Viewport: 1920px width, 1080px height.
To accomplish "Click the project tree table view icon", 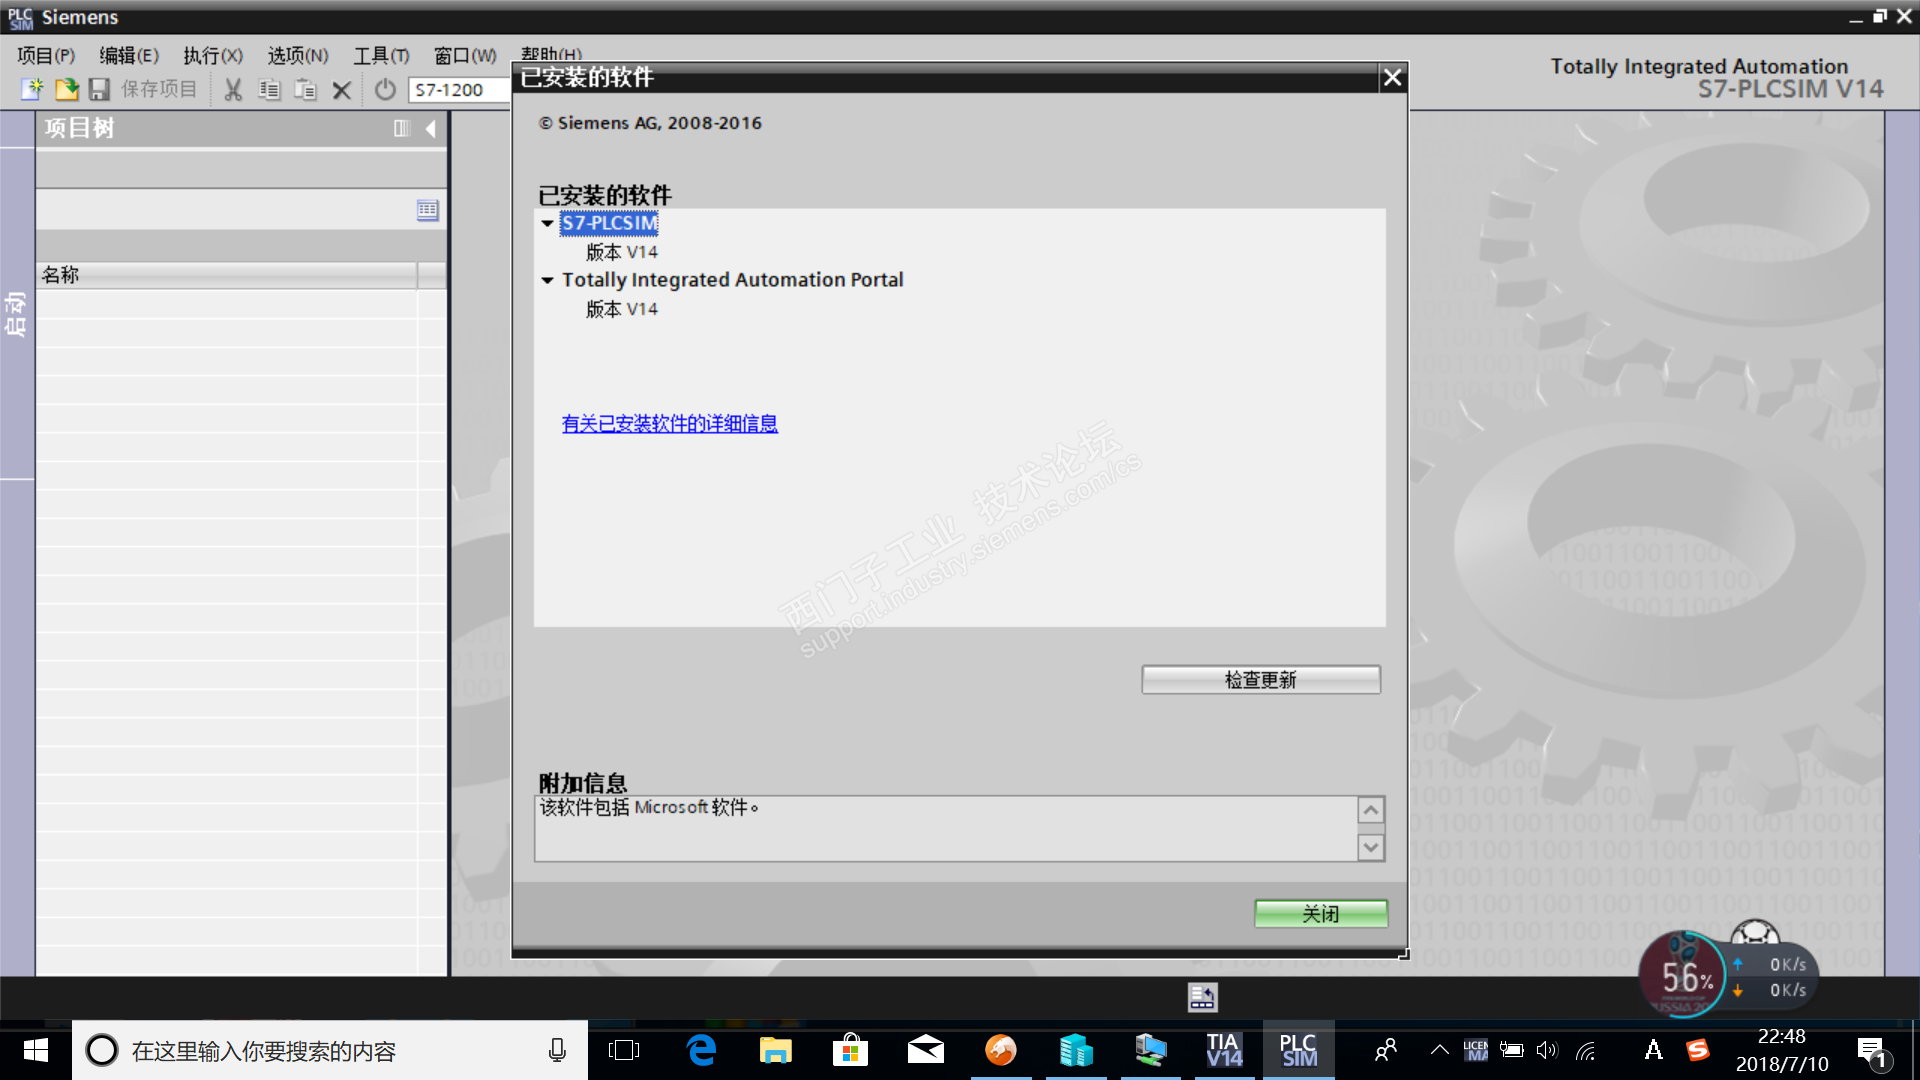I will [x=427, y=210].
